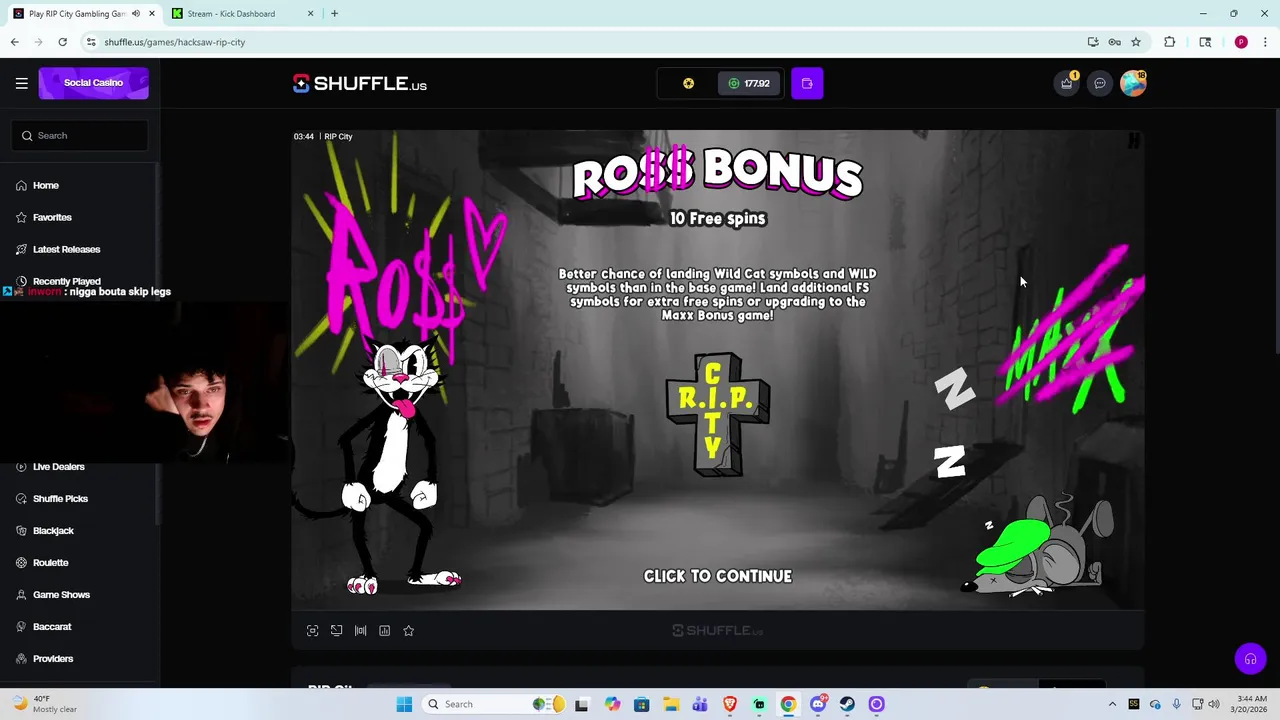Open the chat bubble icon

[1100, 83]
